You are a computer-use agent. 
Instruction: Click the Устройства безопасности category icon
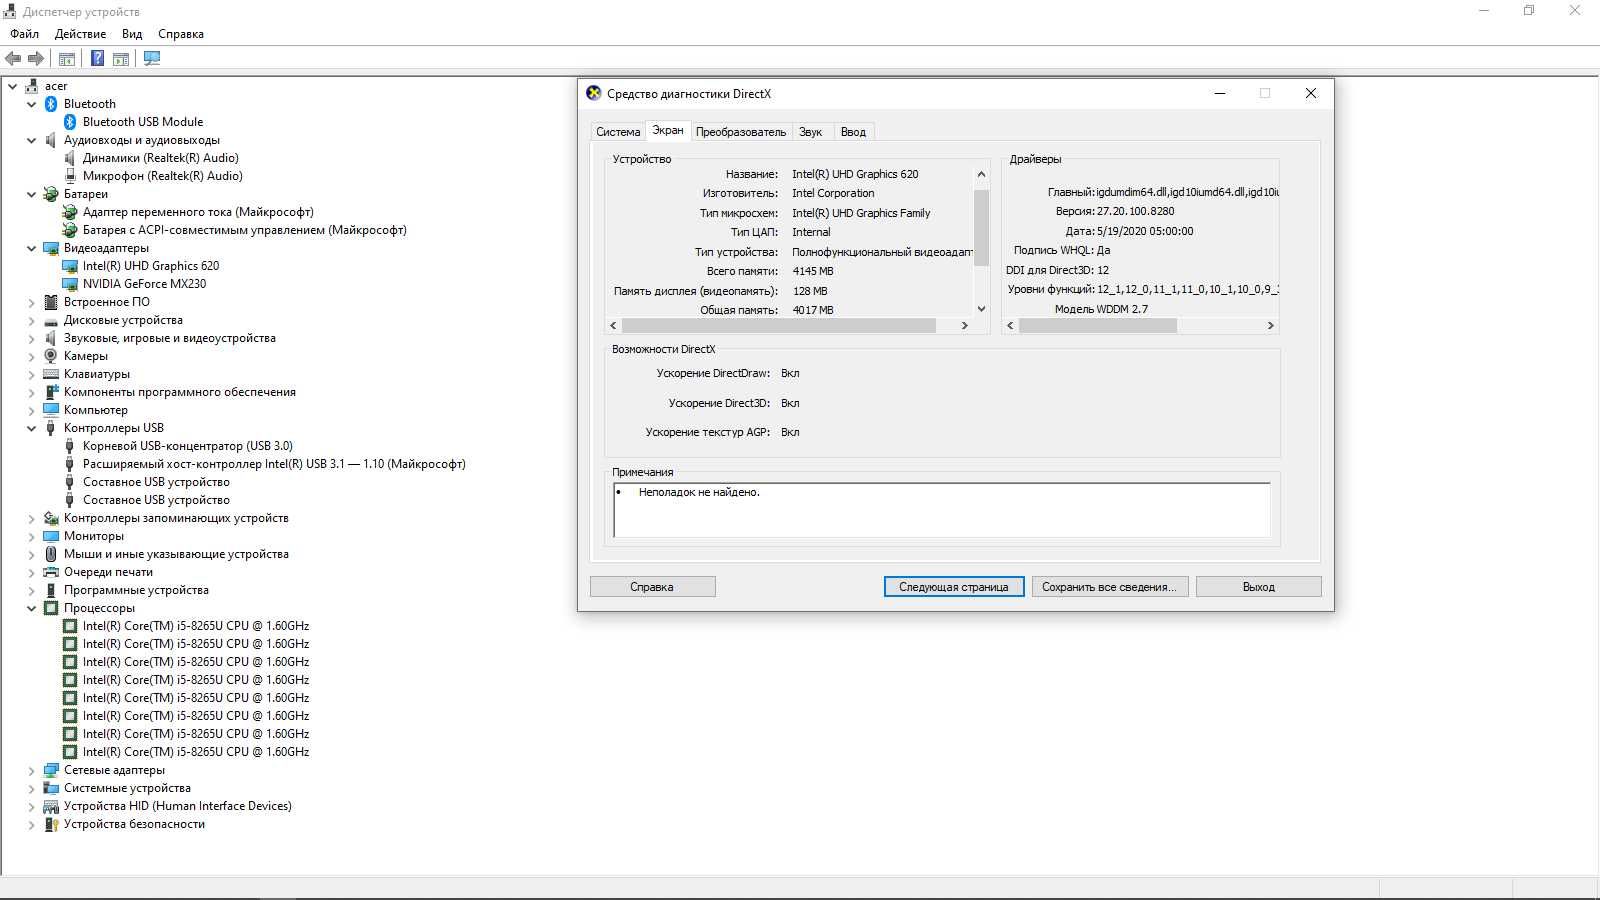(x=51, y=824)
